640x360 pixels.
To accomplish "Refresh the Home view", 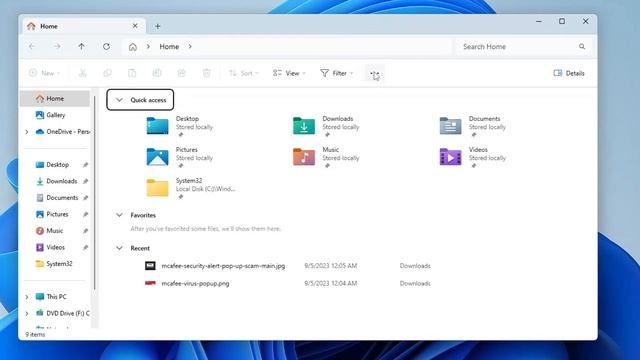I will [x=107, y=47].
